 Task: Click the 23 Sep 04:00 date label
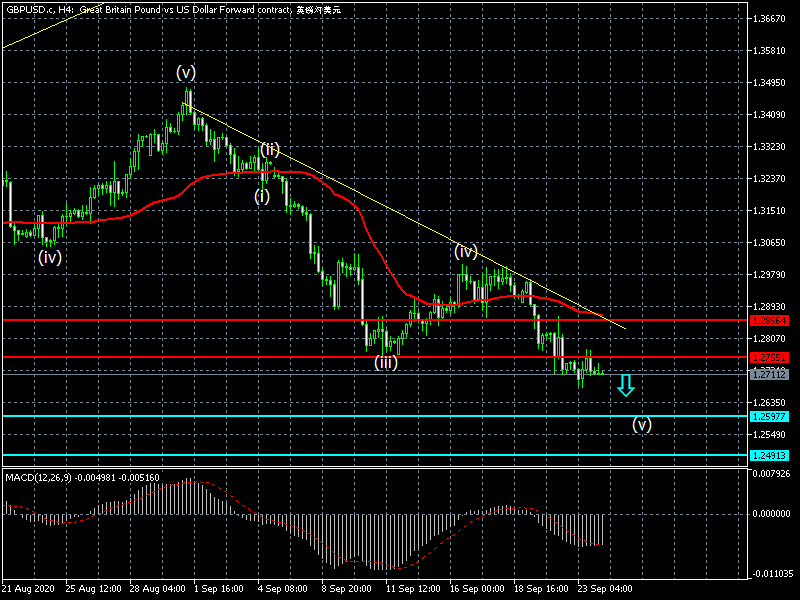pyautogui.click(x=605, y=588)
